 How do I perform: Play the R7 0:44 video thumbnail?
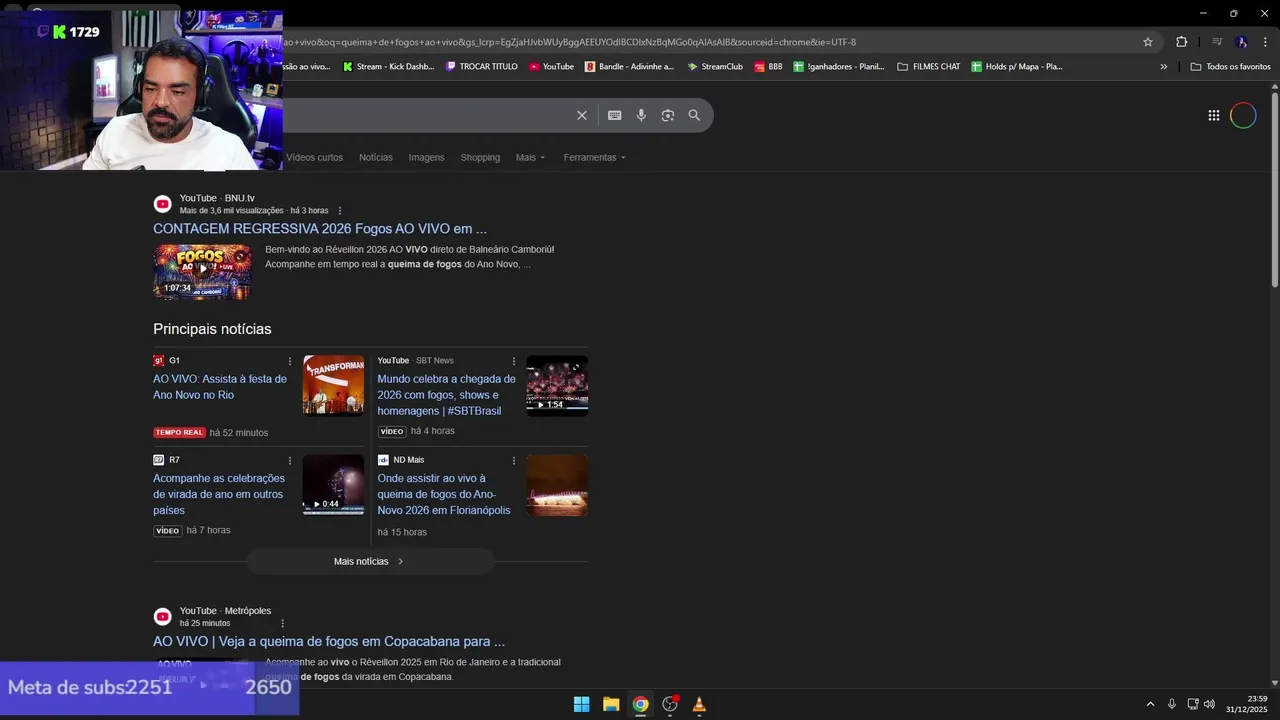(334, 485)
